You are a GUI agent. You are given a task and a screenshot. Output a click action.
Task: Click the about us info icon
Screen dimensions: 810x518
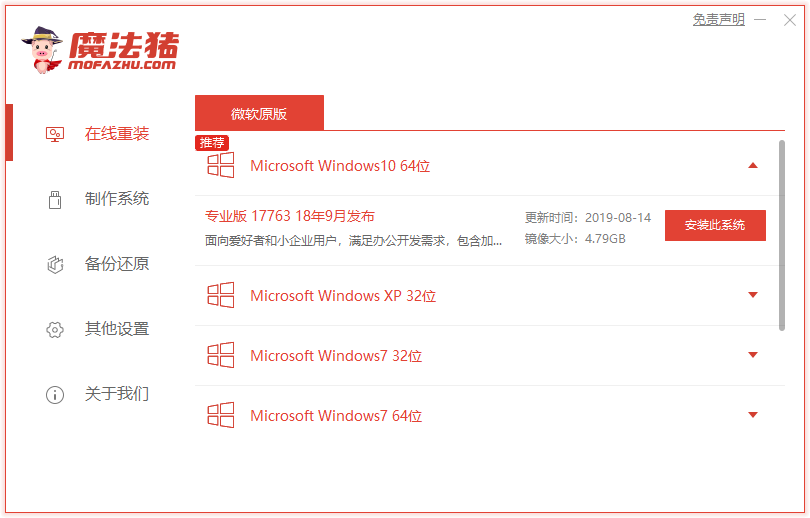tap(55, 394)
